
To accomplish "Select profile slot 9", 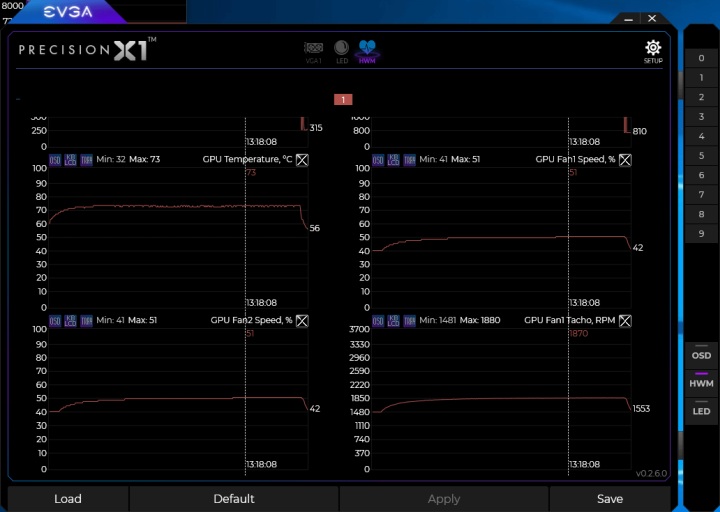I will [701, 234].
